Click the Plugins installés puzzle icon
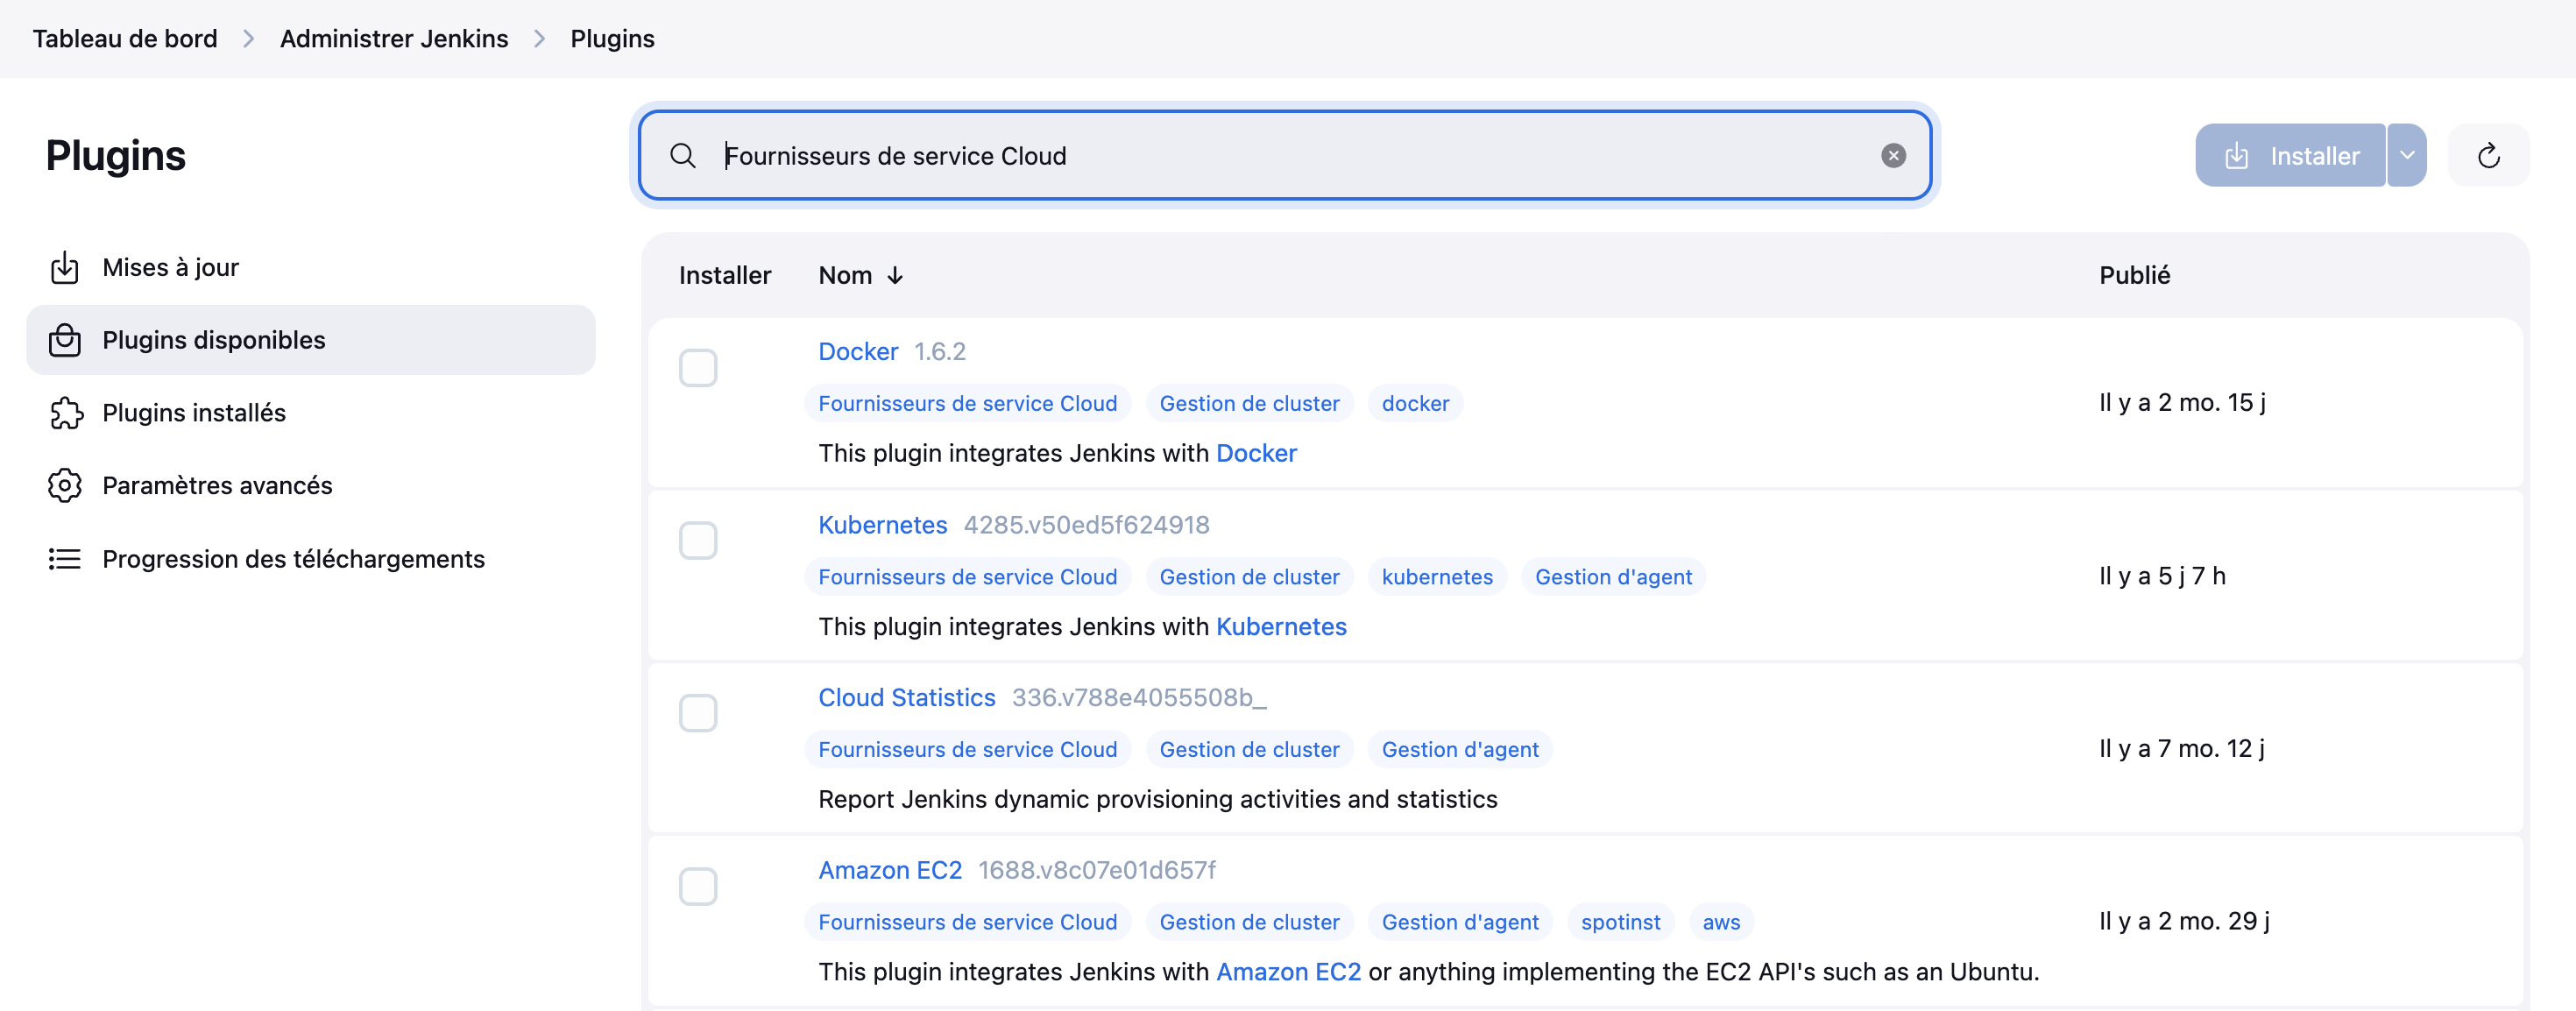Viewport: 2576px width, 1011px height. click(x=65, y=413)
